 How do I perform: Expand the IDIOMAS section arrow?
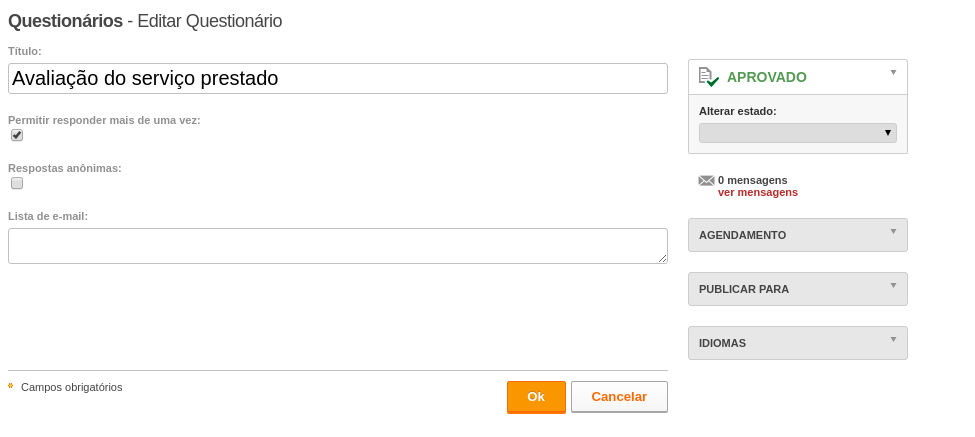click(894, 340)
